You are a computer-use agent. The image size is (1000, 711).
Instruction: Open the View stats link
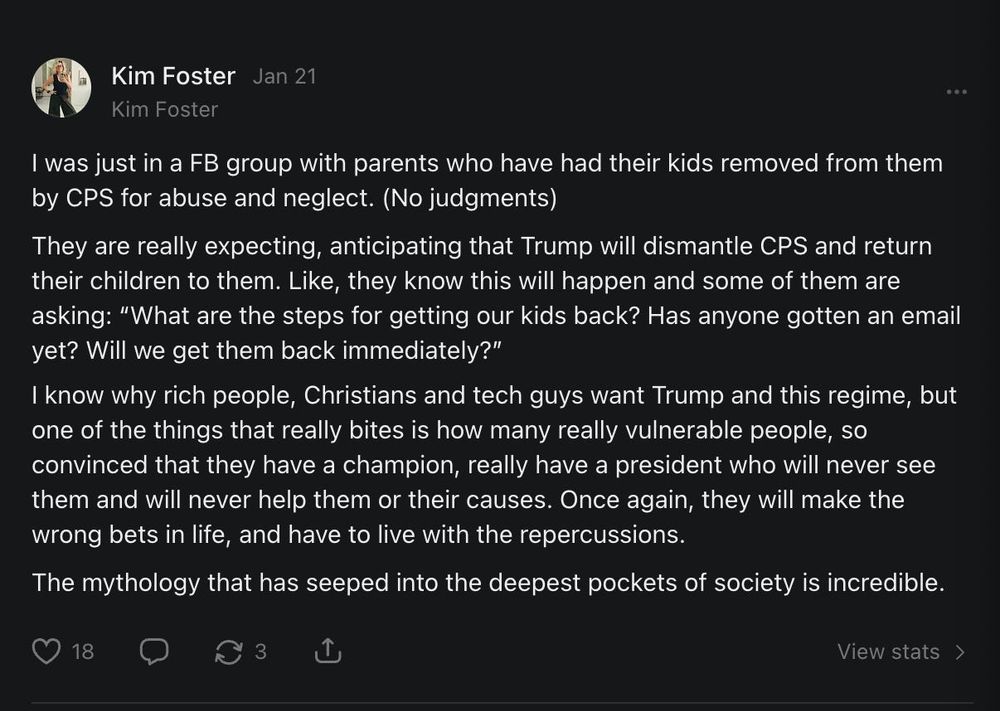point(888,652)
